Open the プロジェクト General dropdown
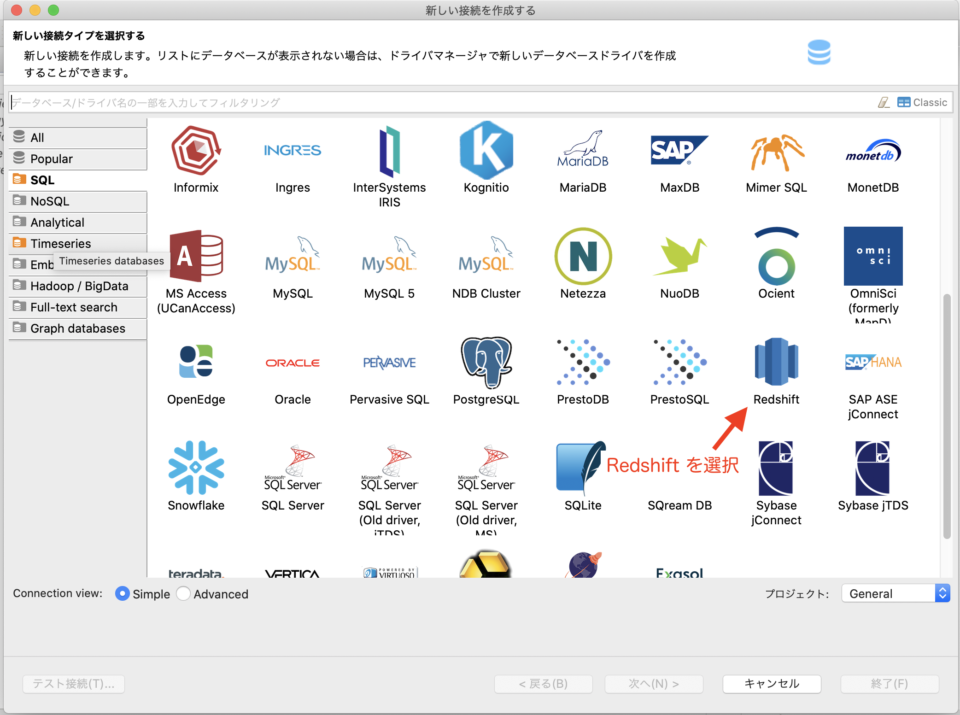Image resolution: width=960 pixels, height=715 pixels. [896, 593]
